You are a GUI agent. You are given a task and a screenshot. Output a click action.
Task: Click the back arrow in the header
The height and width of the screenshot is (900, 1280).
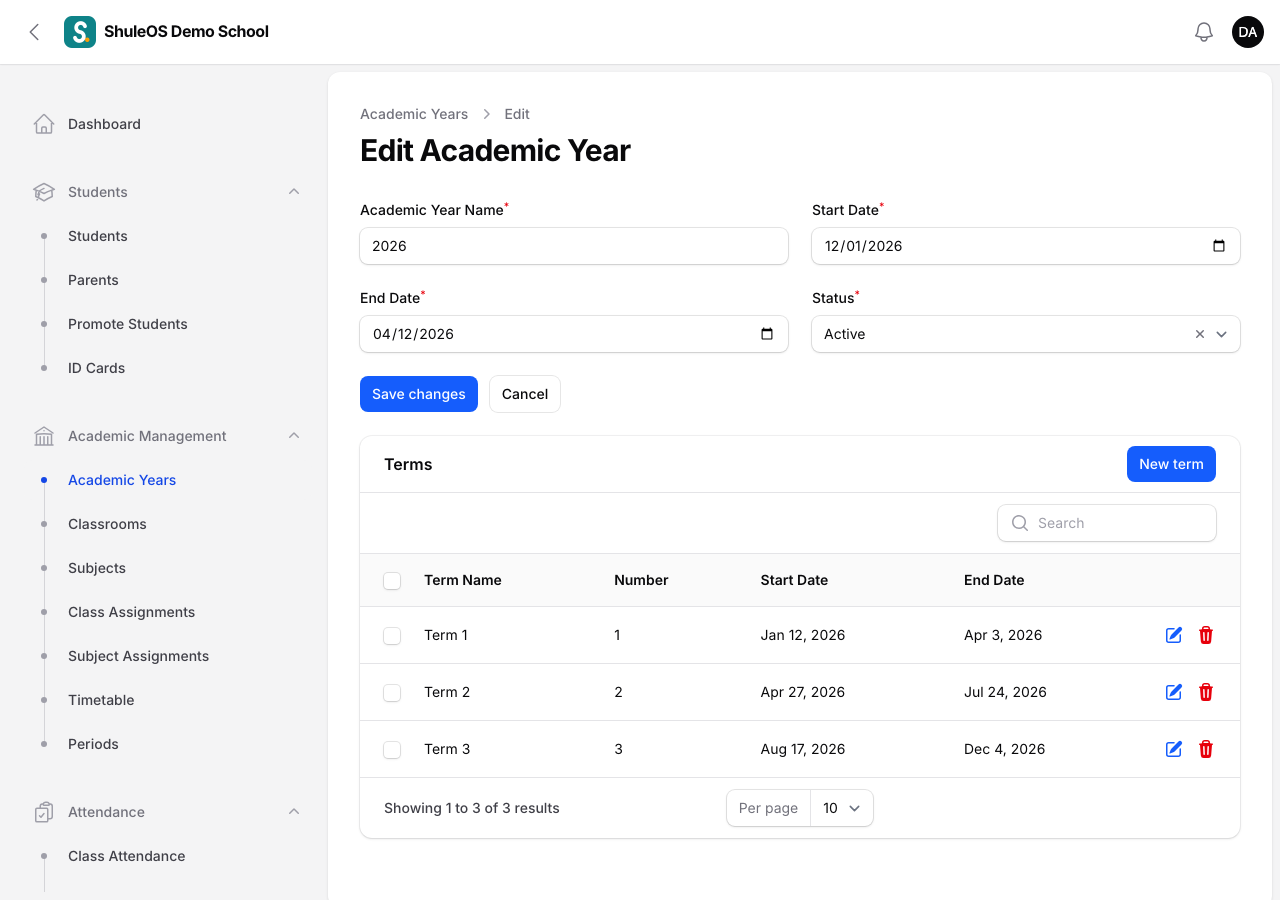pos(34,32)
